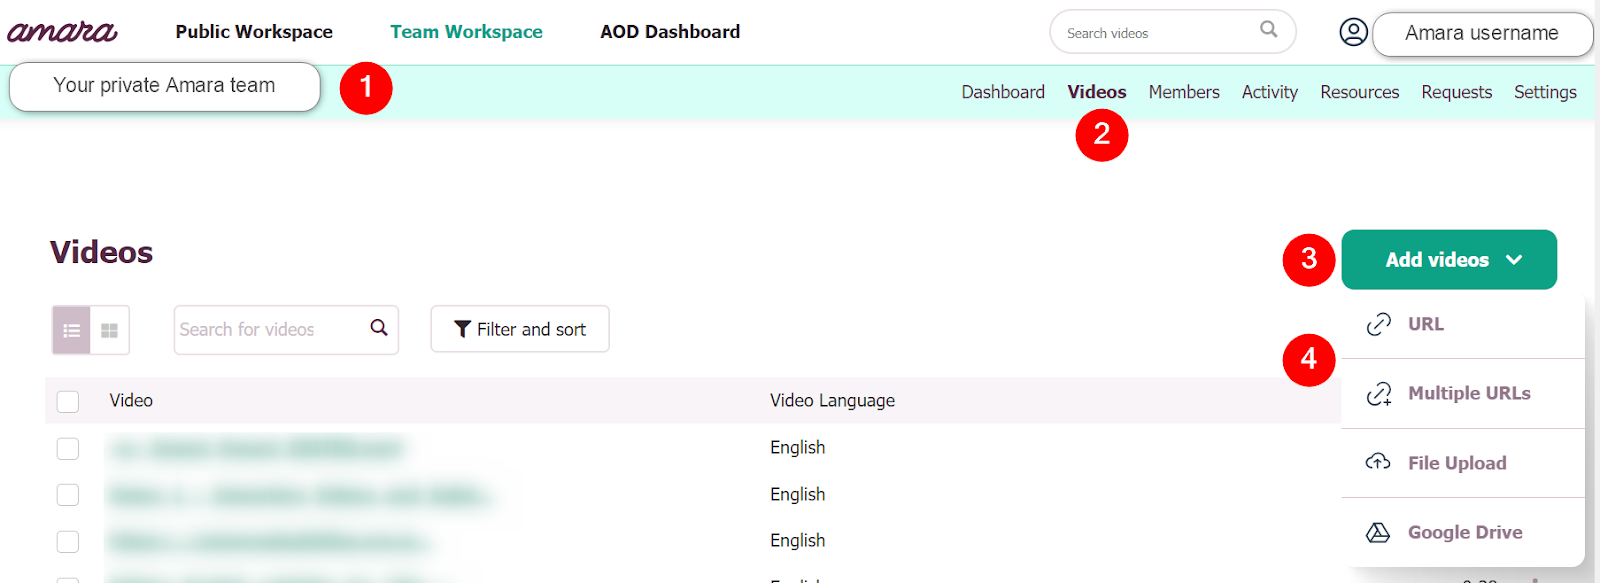Open the Public Workspace tab
Screen dimensions: 1600x583
254,32
